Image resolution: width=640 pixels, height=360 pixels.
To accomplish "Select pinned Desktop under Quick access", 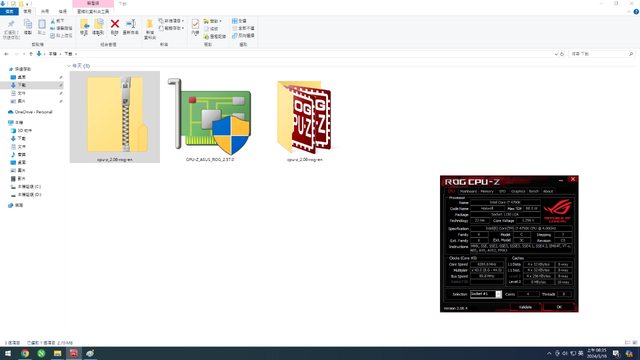I will (x=19, y=77).
